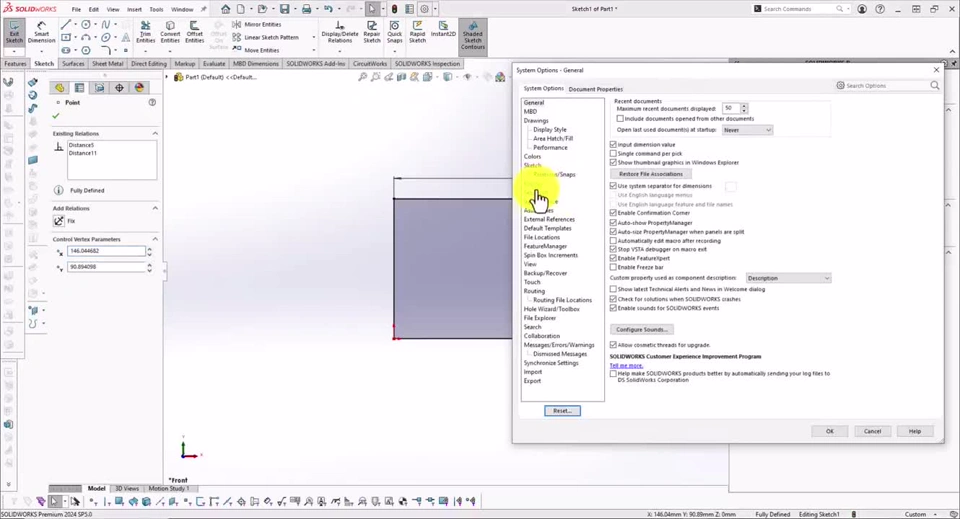Switch to Features tab
This screenshot has width=960, height=519.
point(15,64)
